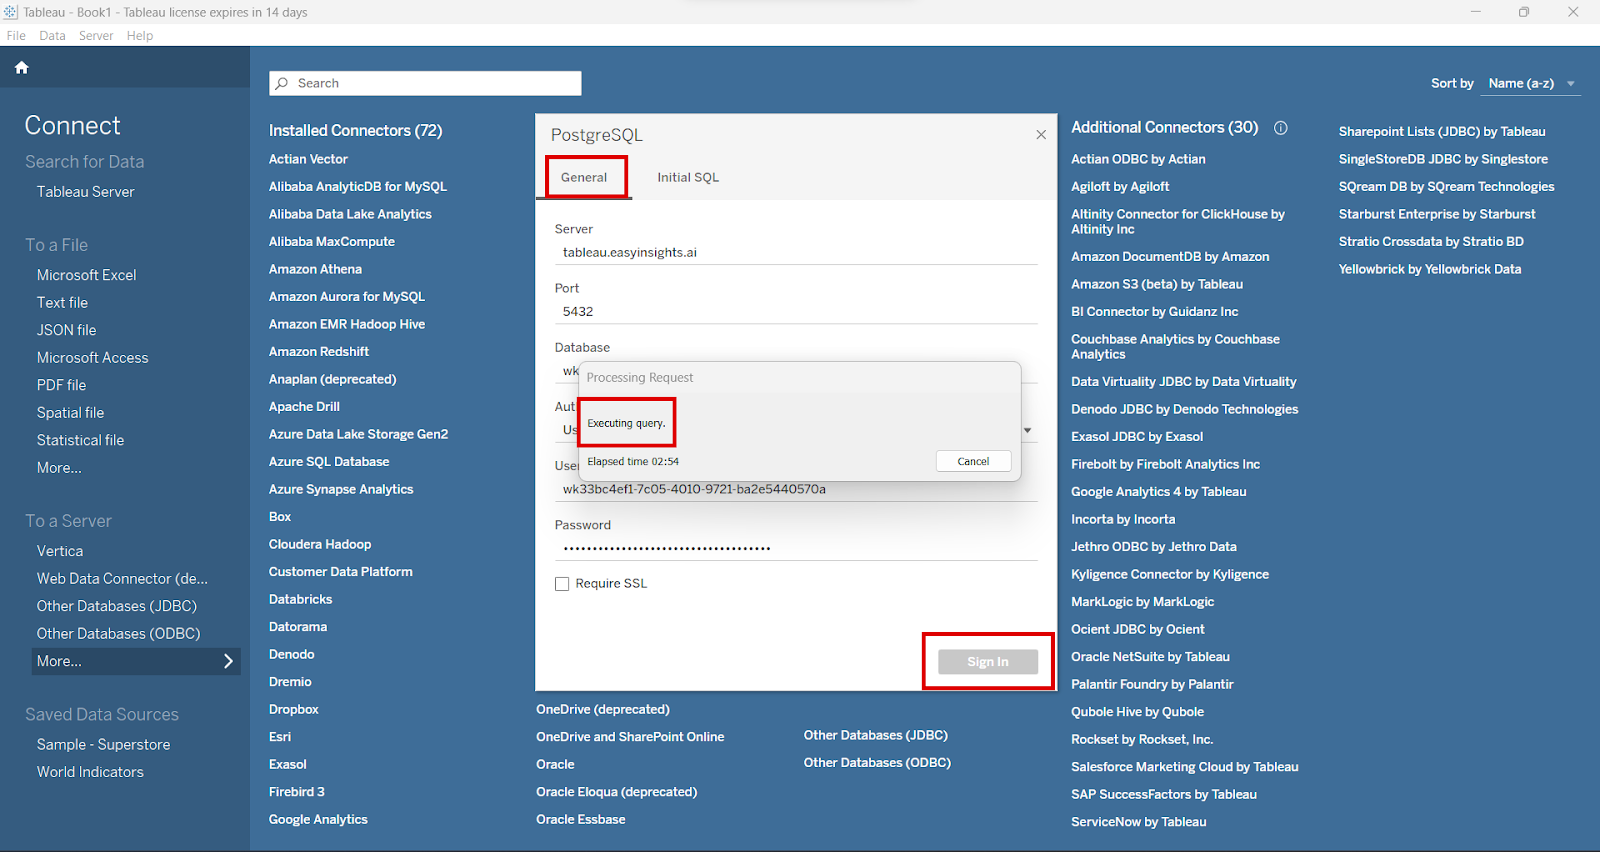Viewport: 1600px width, 852px height.
Task: Select Google Analytics connector
Action: coord(318,819)
